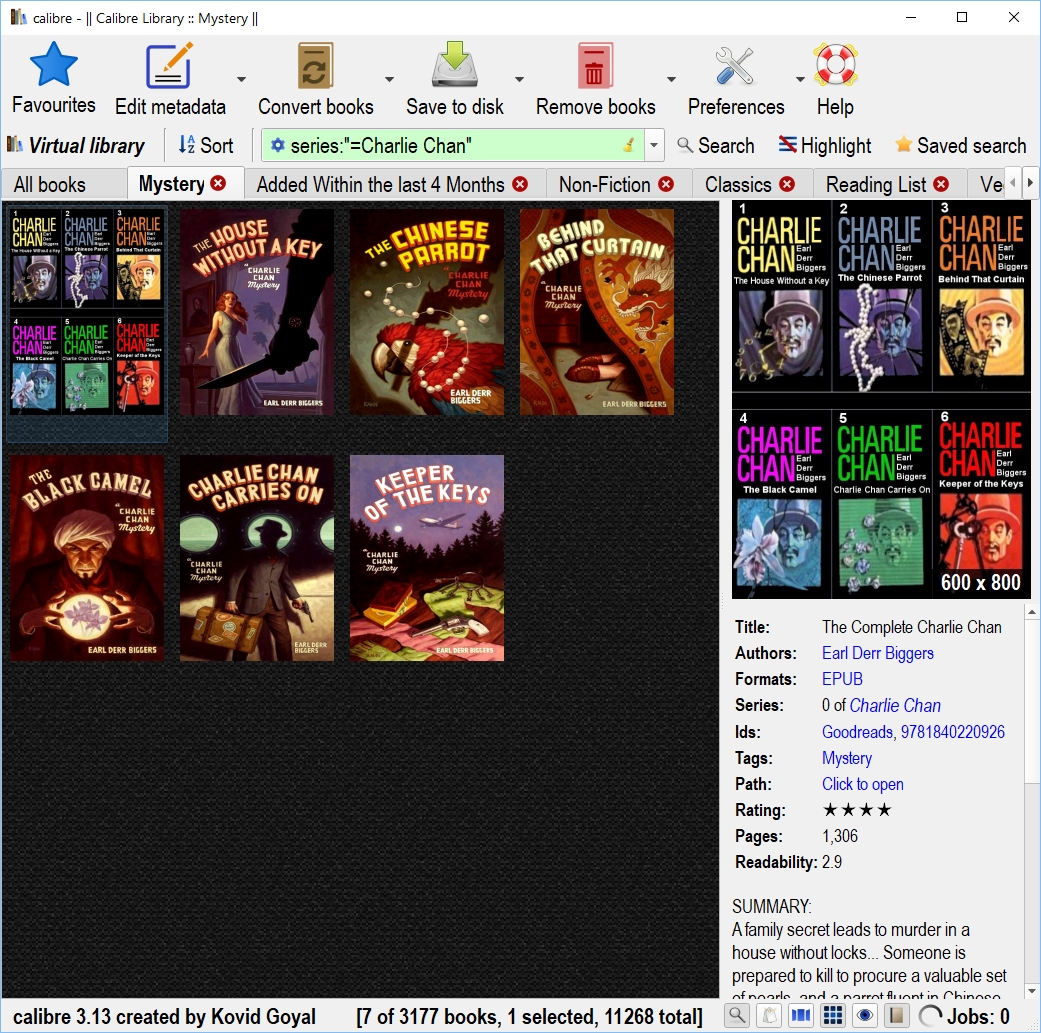Open the EPUB format link
This screenshot has width=1041, height=1033.
tap(842, 679)
